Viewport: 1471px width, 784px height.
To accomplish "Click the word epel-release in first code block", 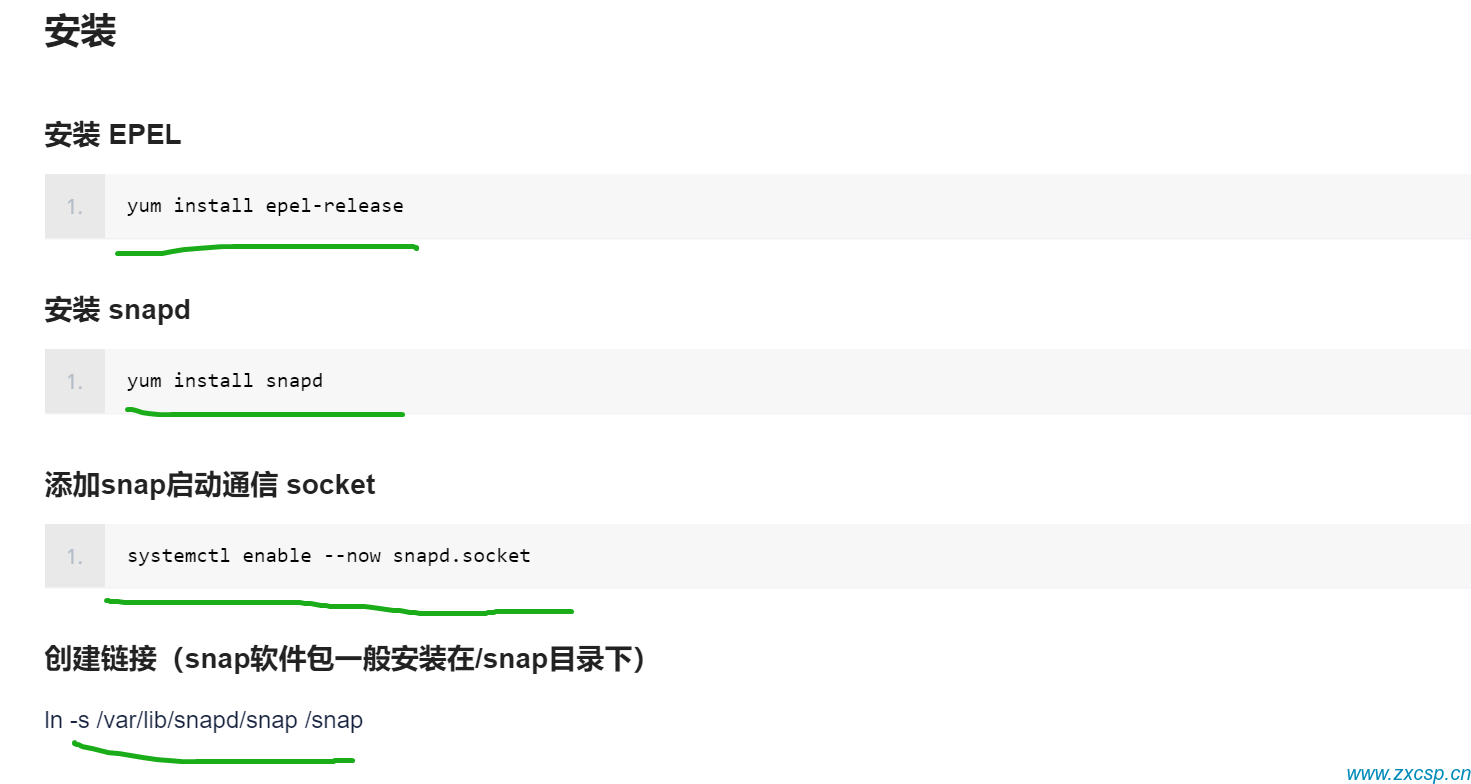I will tap(334, 206).
